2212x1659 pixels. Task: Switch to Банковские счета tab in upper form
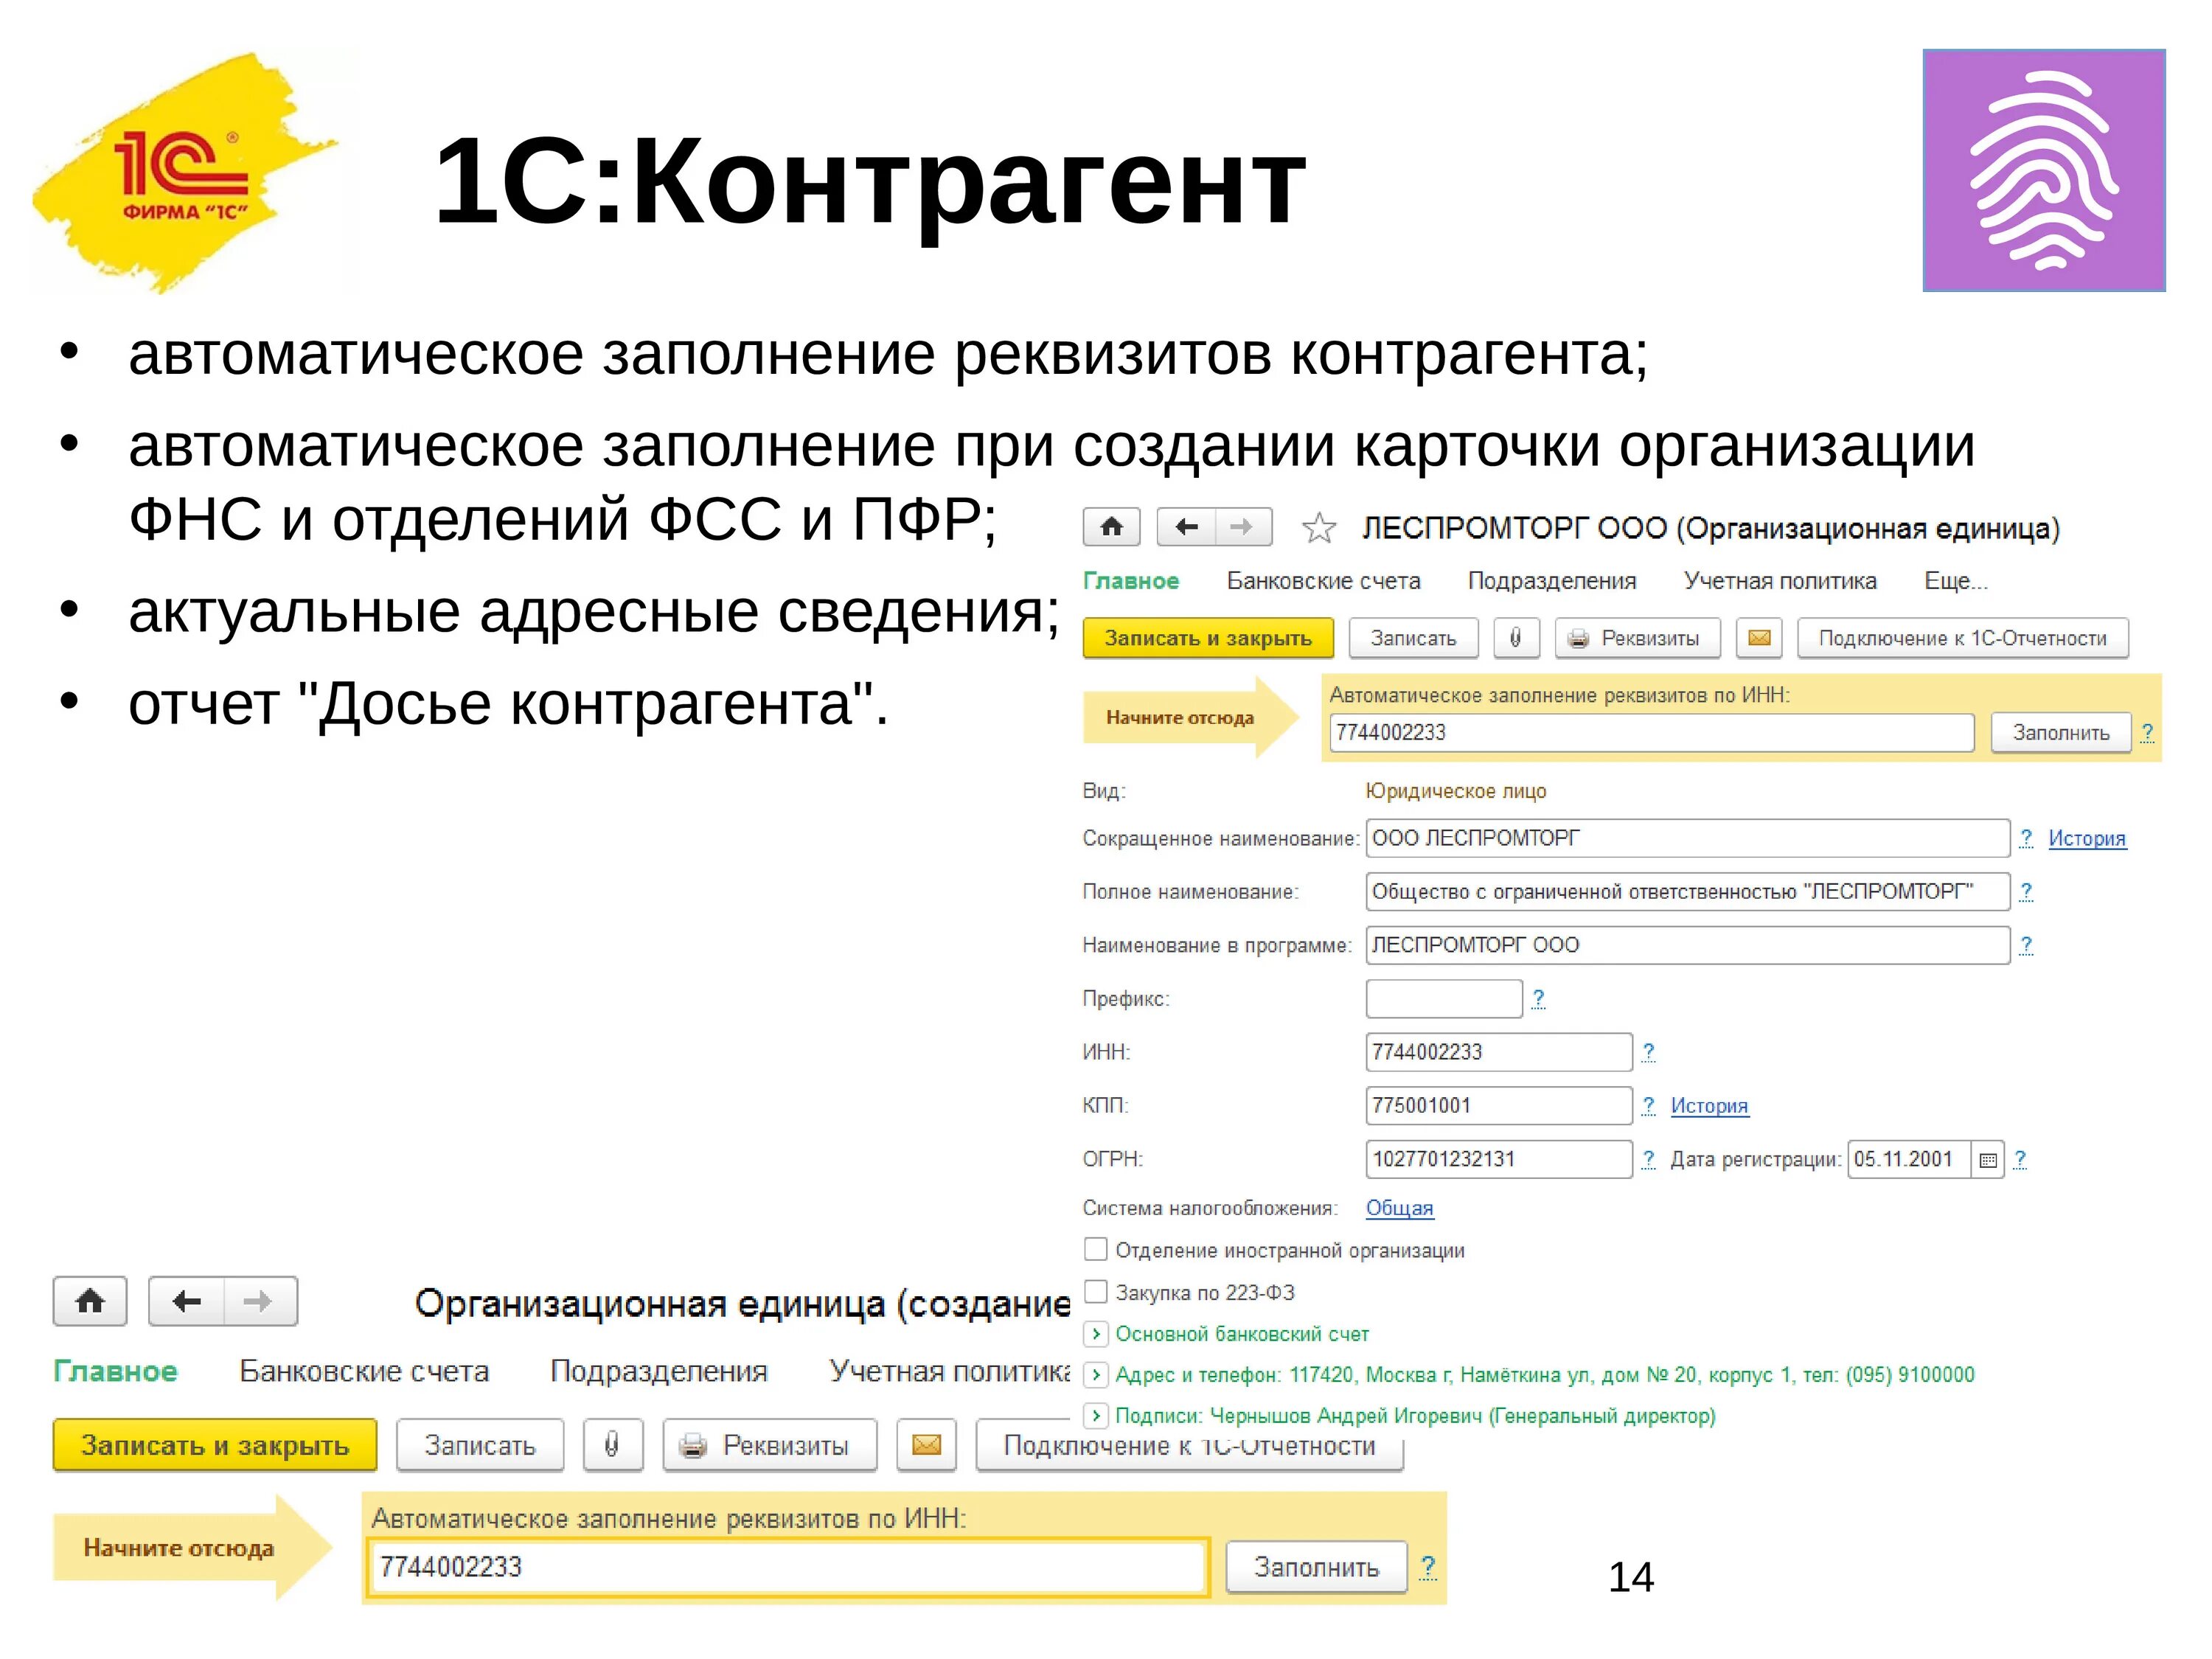point(1323,581)
